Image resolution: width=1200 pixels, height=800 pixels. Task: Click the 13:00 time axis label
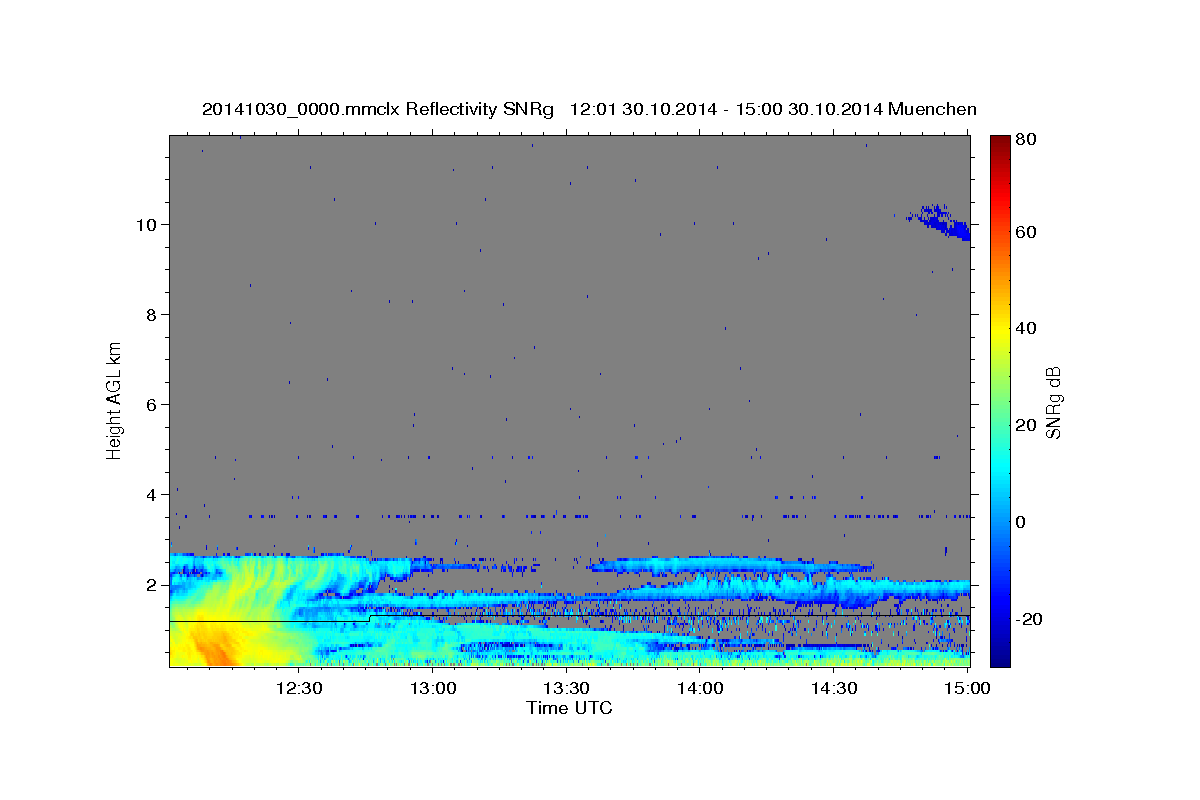coord(432,688)
